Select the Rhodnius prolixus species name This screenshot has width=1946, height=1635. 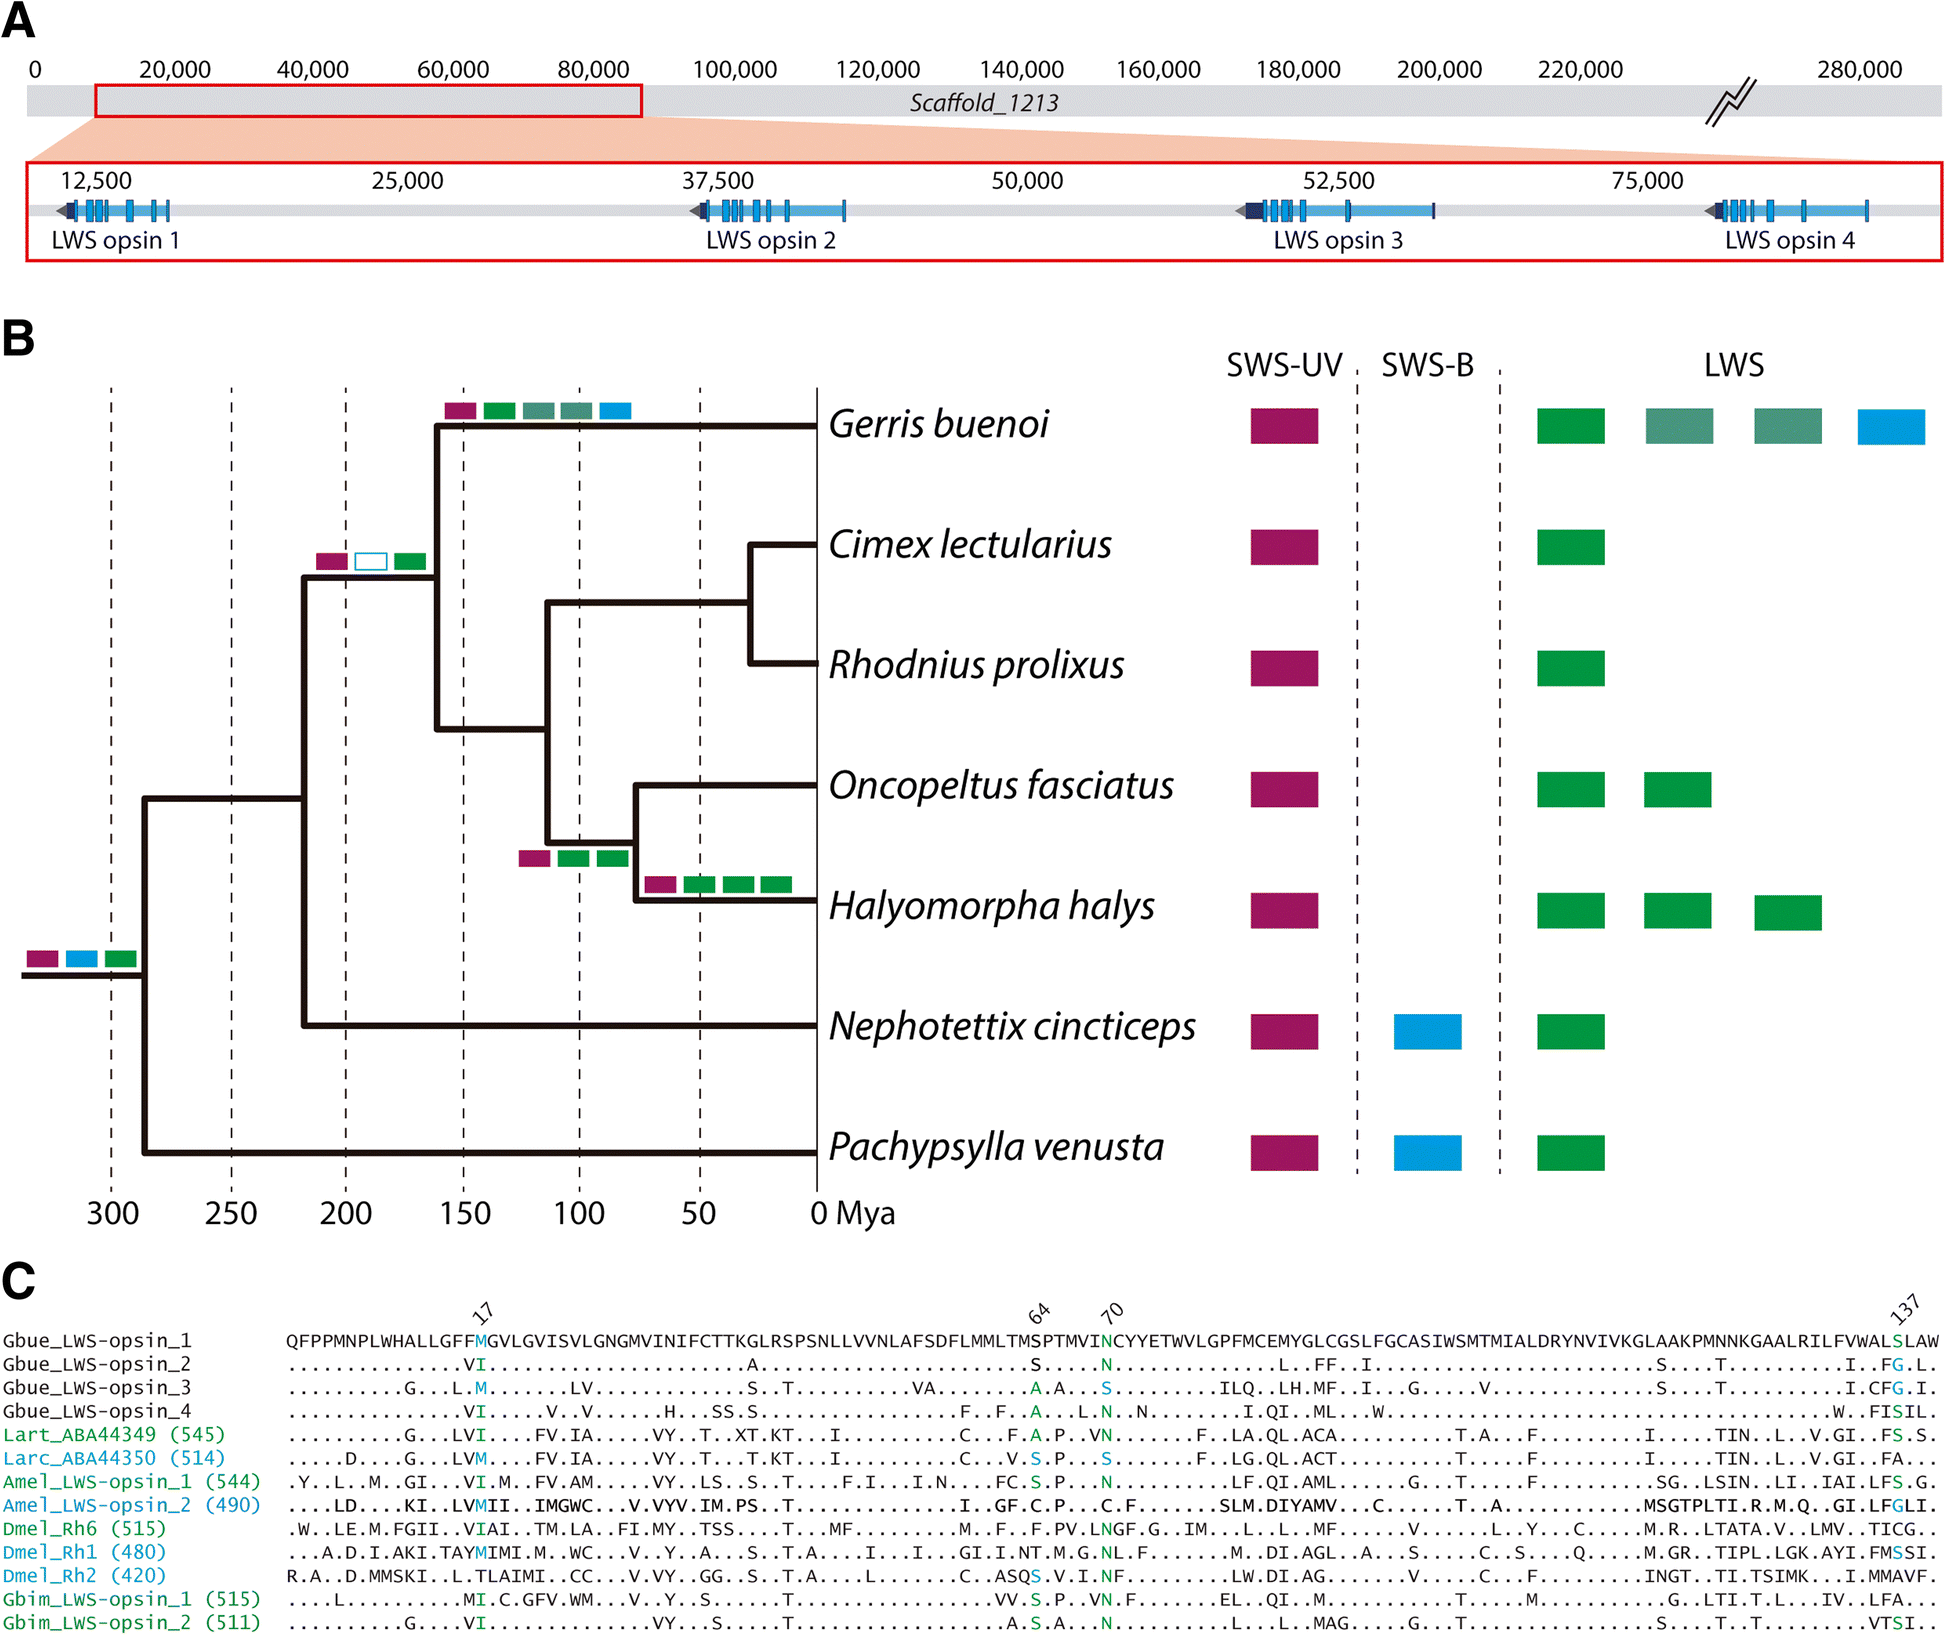pos(976,665)
